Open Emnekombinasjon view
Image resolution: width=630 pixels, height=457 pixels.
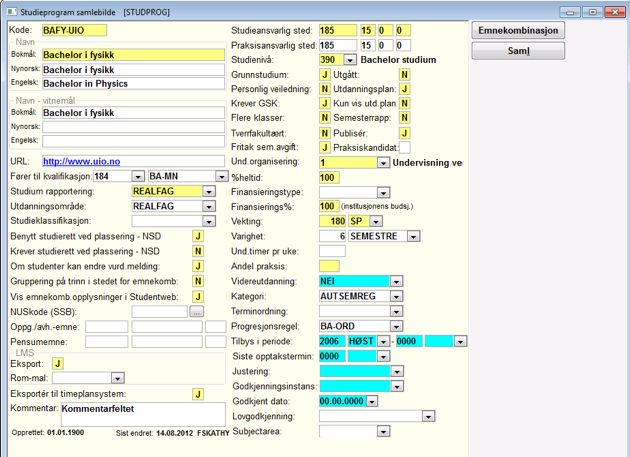click(518, 31)
